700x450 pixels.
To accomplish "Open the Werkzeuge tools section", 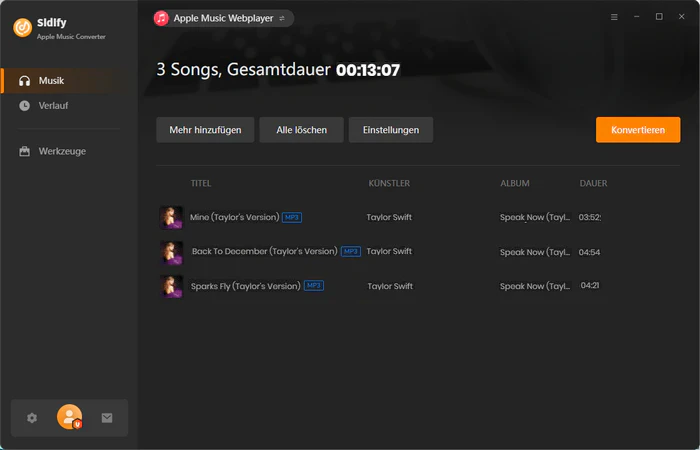I will pyautogui.click(x=61, y=151).
